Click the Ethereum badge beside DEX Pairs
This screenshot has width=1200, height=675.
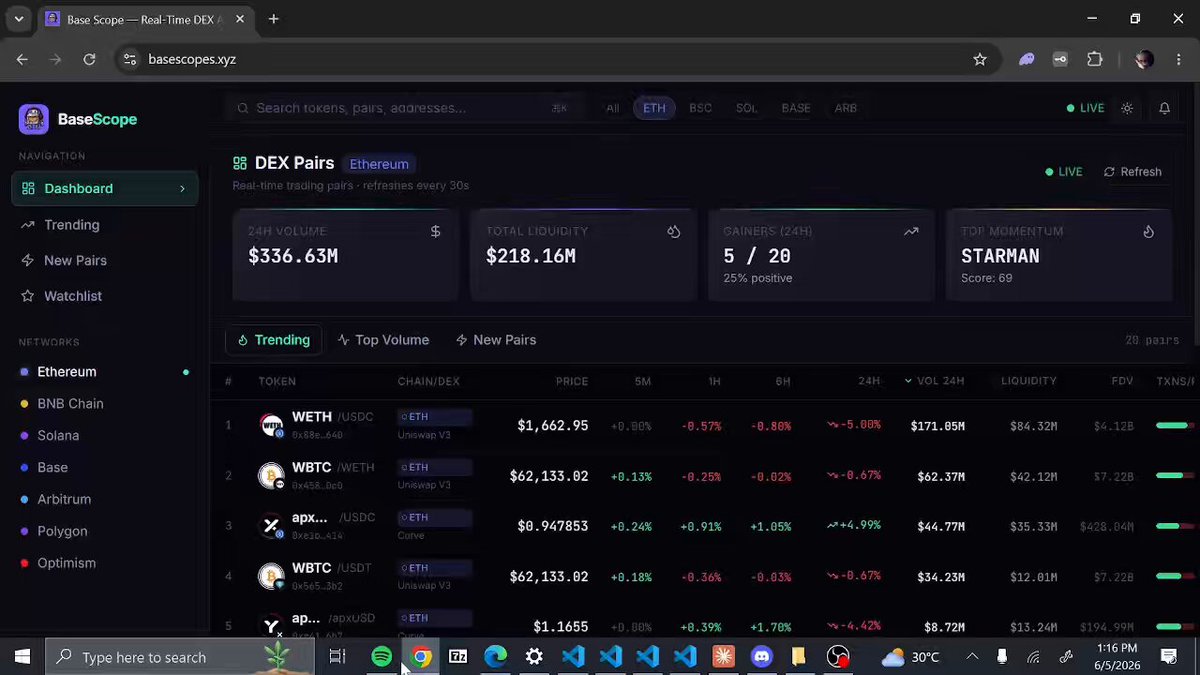pyautogui.click(x=379, y=164)
